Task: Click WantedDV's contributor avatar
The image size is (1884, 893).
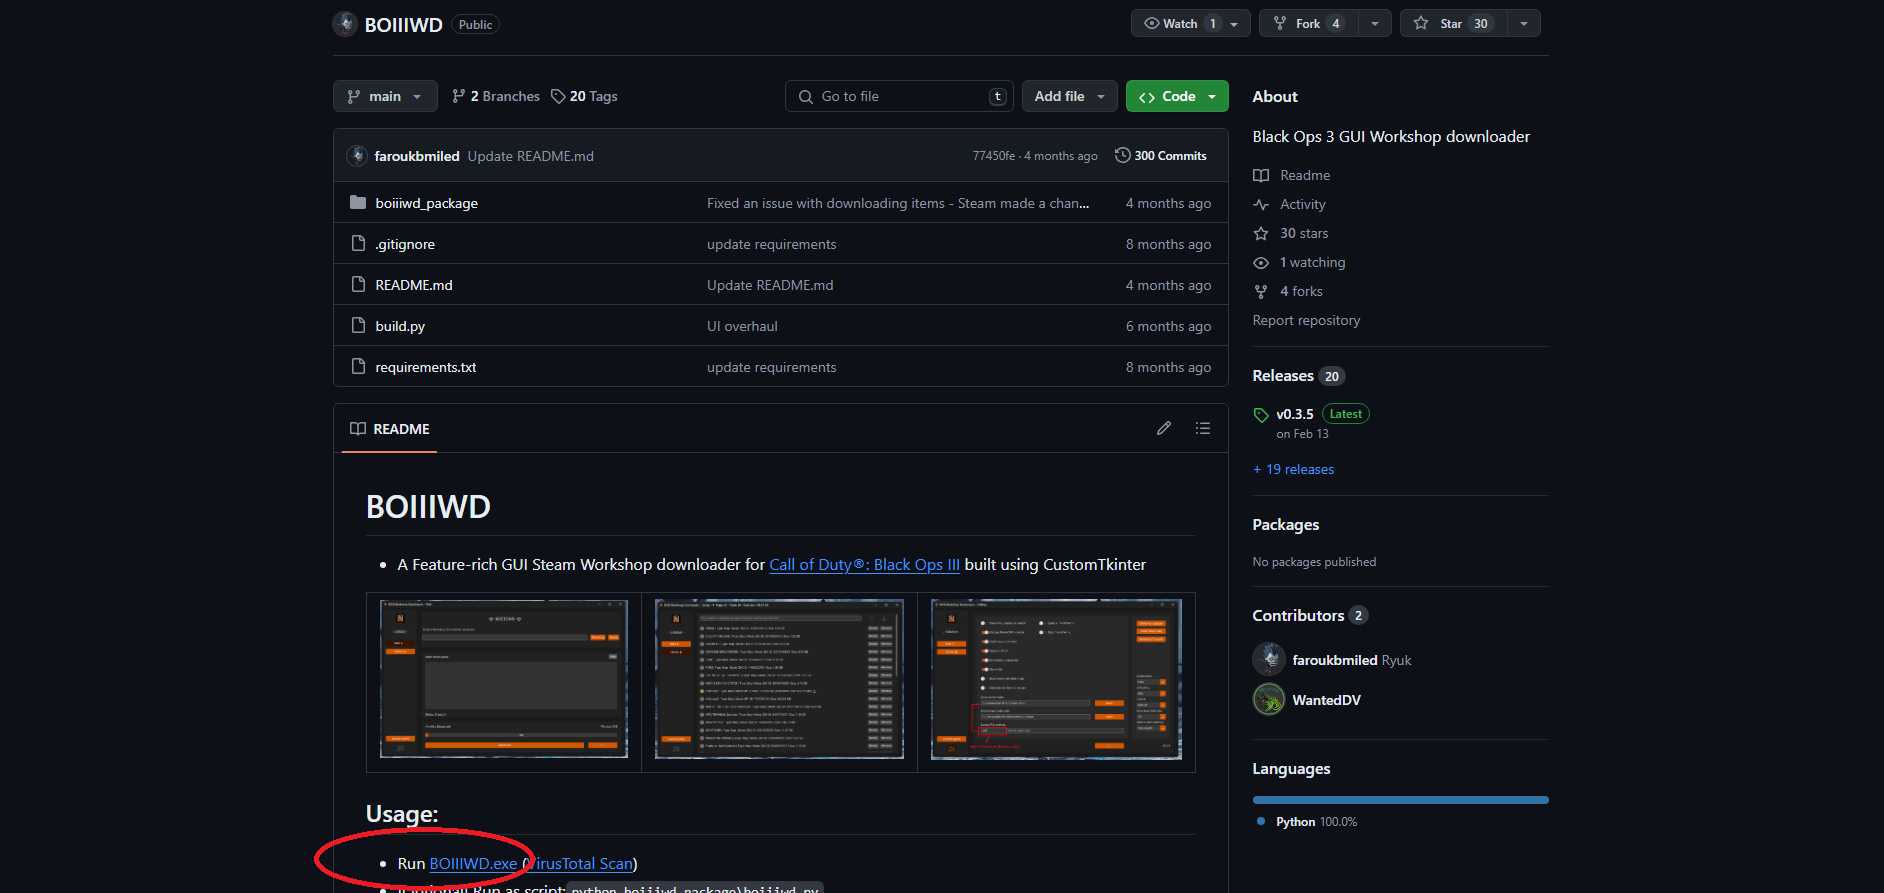Action: [1269, 700]
